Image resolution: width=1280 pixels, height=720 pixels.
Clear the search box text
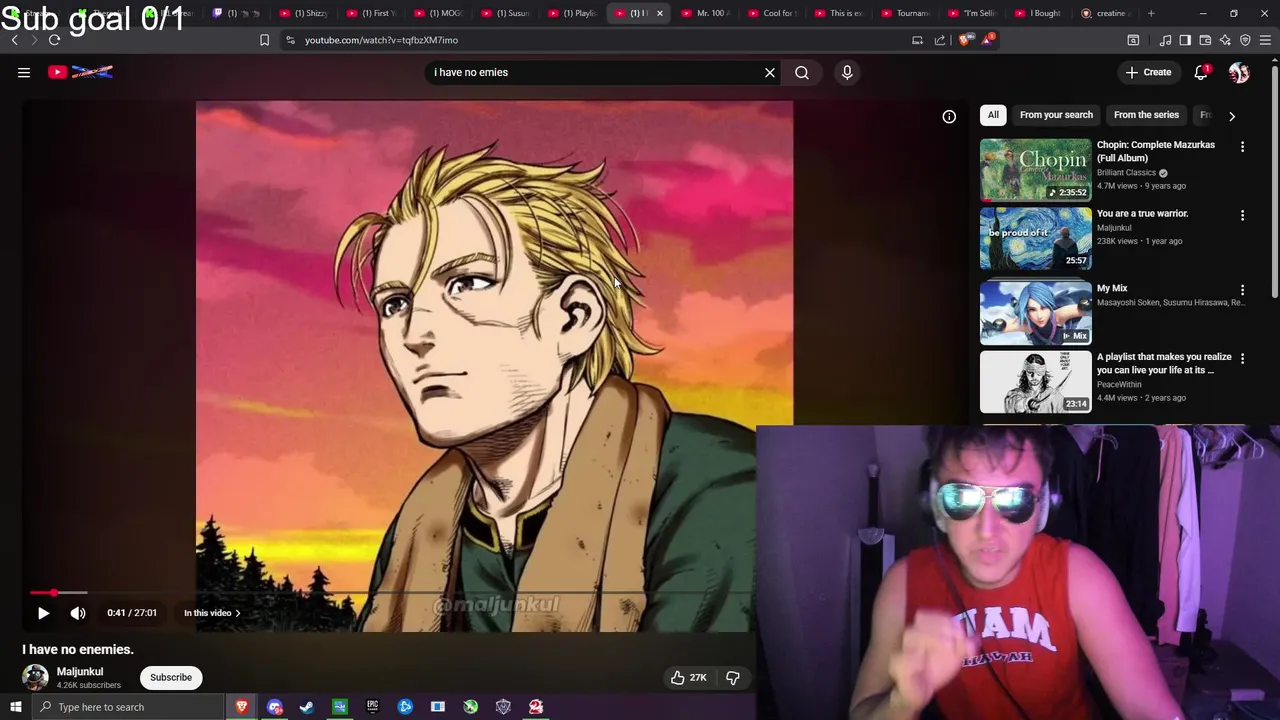pos(770,72)
